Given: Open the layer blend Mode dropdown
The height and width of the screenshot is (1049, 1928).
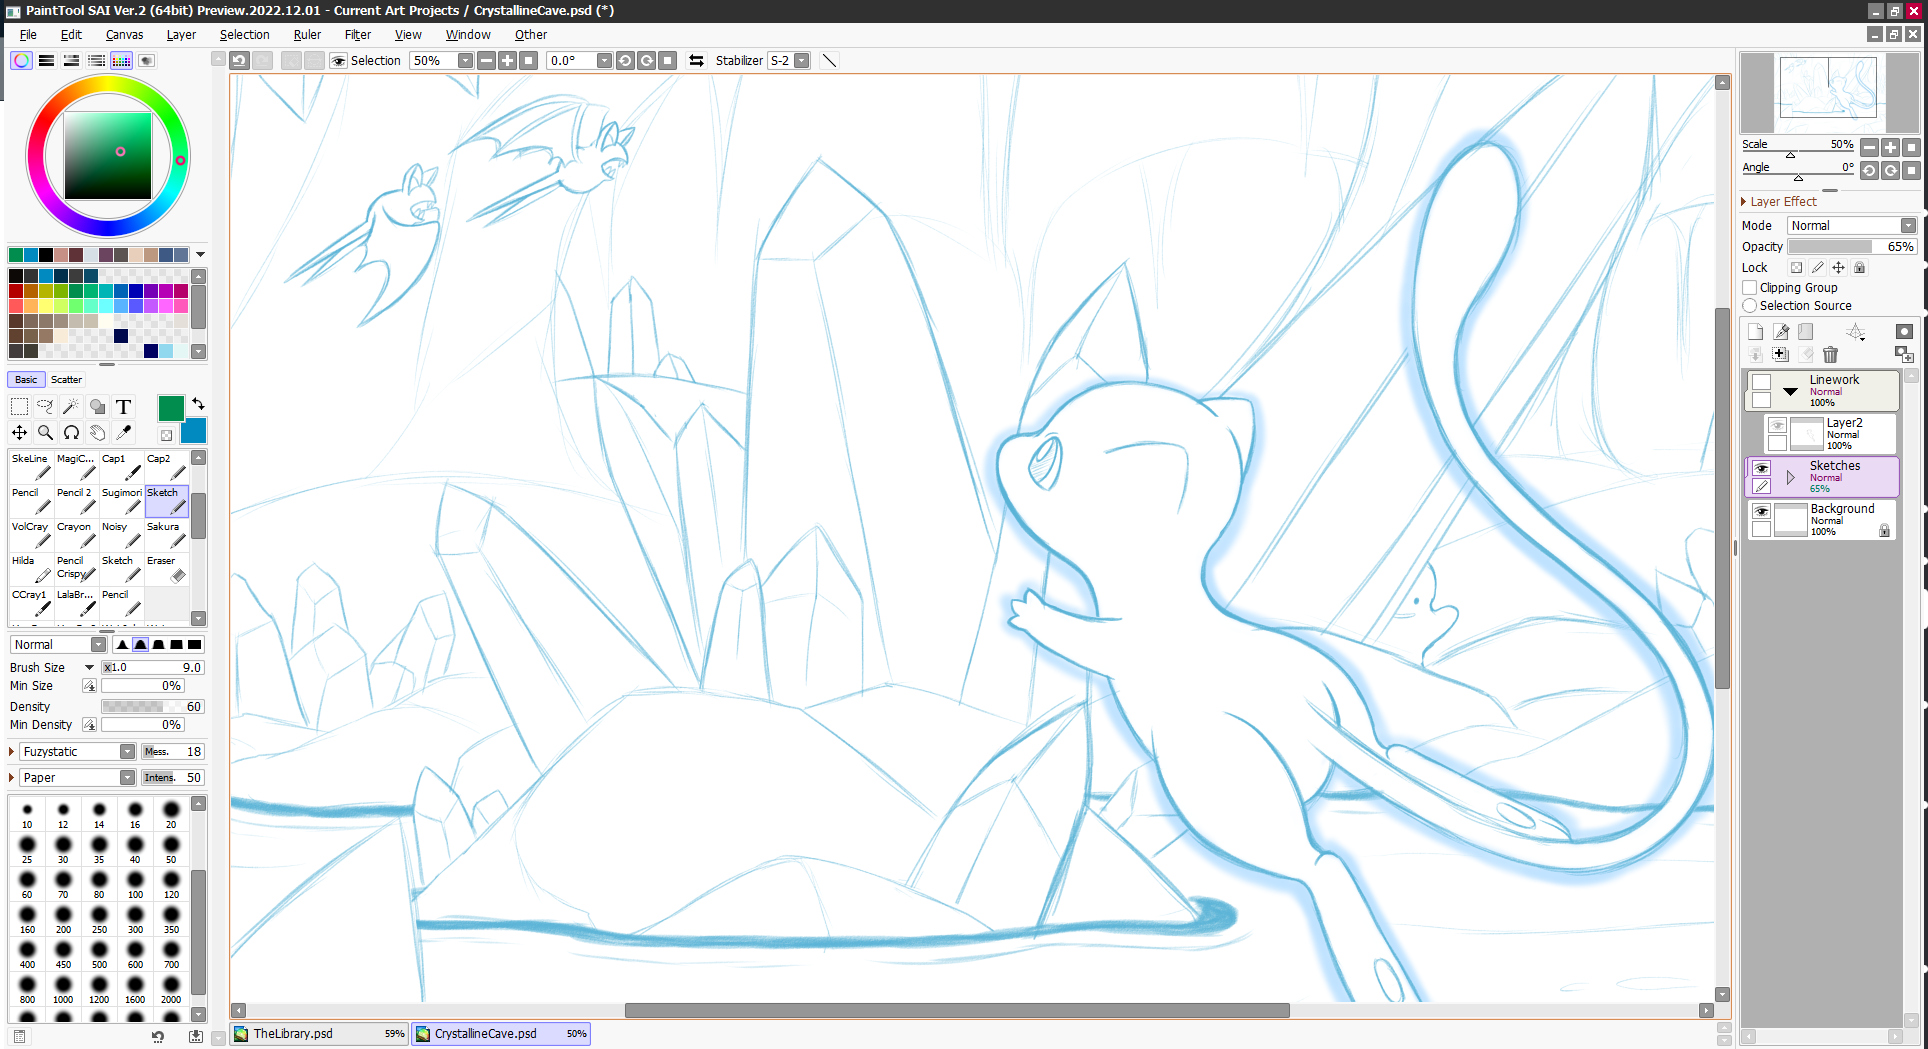Looking at the screenshot, I should (x=1851, y=225).
